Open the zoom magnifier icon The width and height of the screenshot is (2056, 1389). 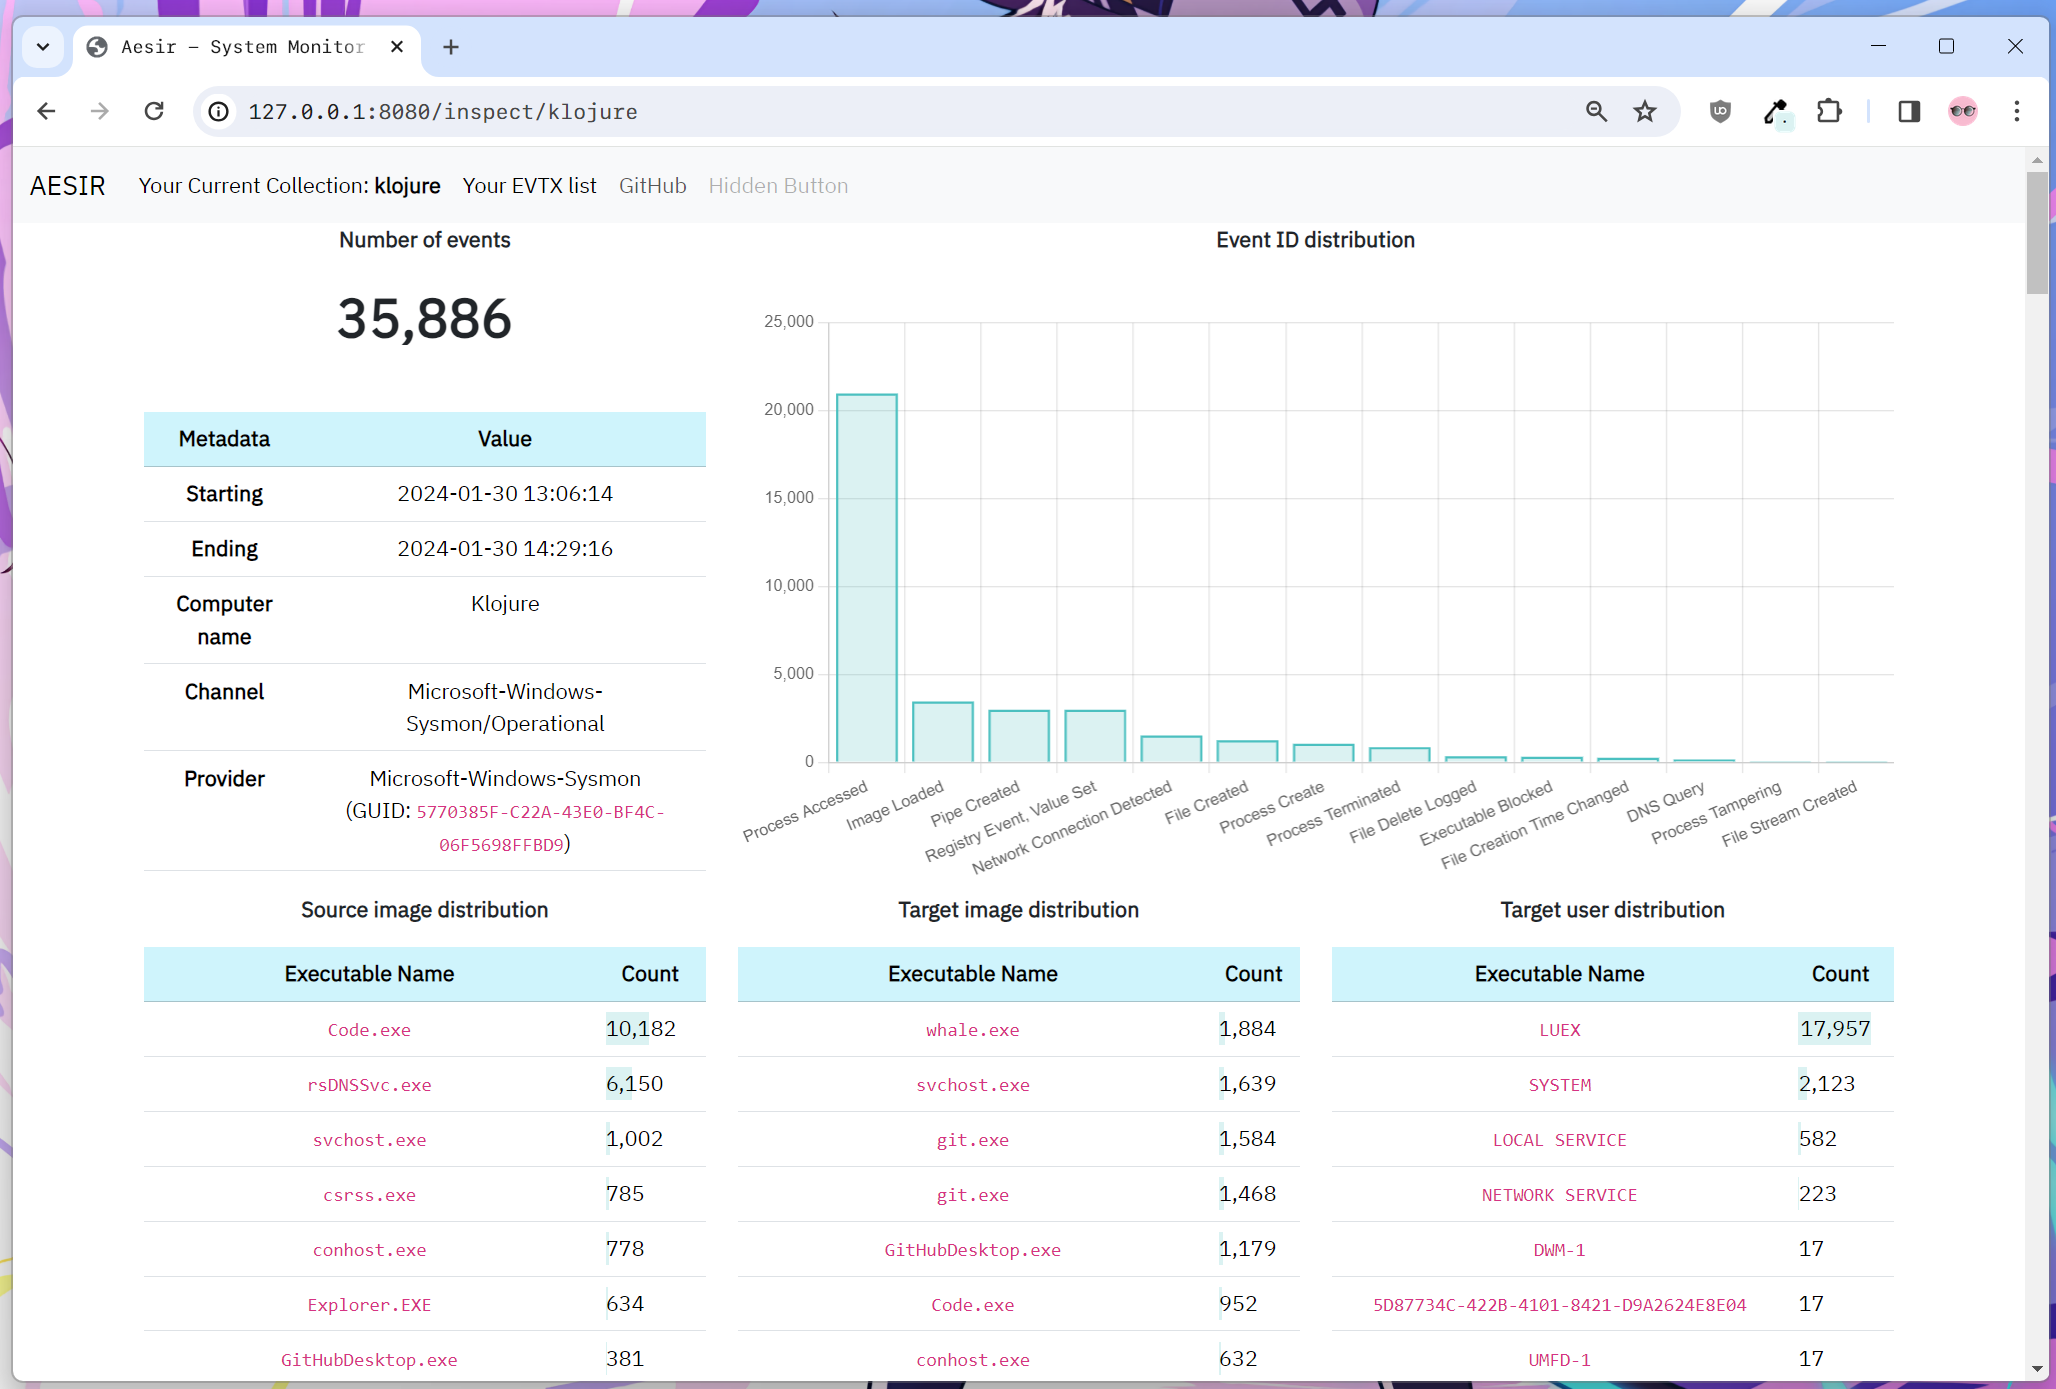coord(1597,111)
